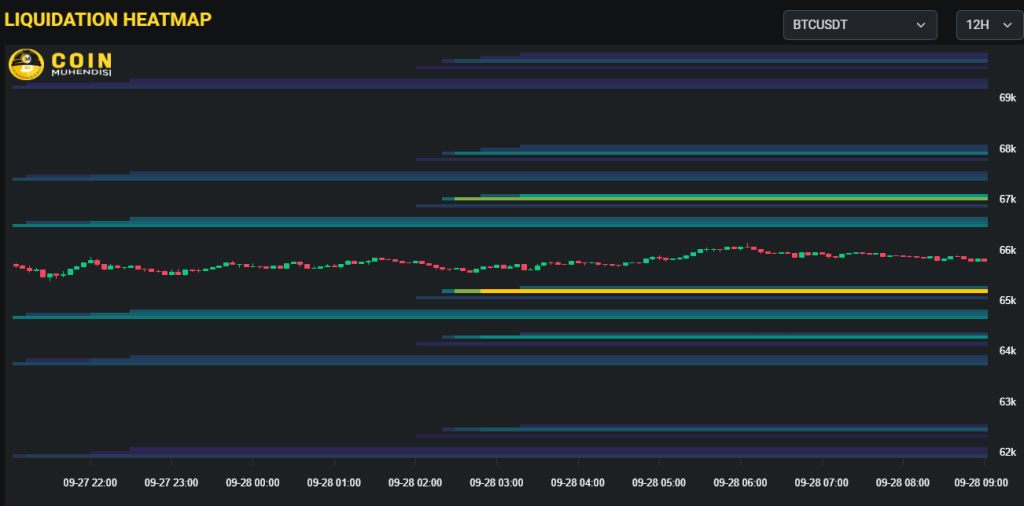Viewport: 1024px width, 506px height.
Task: Select the 09-28 00:00 time marker
Action: click(x=252, y=482)
